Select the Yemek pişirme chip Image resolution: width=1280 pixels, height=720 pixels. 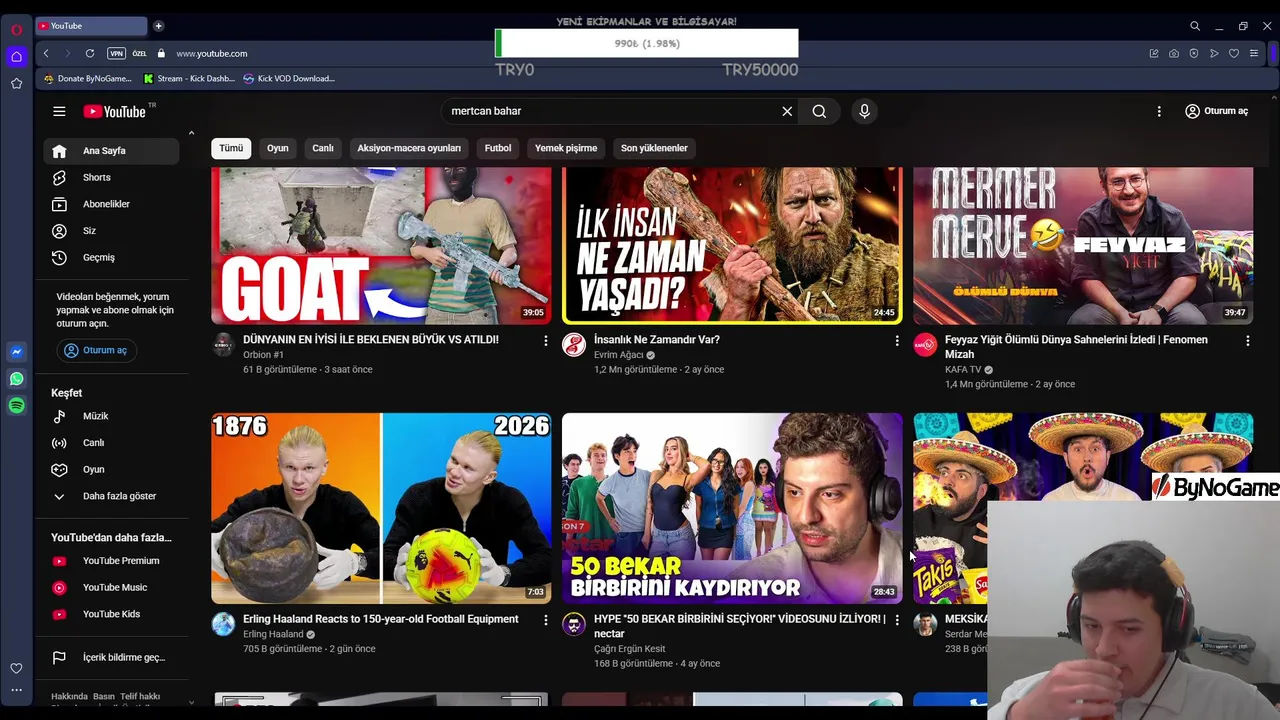point(566,148)
